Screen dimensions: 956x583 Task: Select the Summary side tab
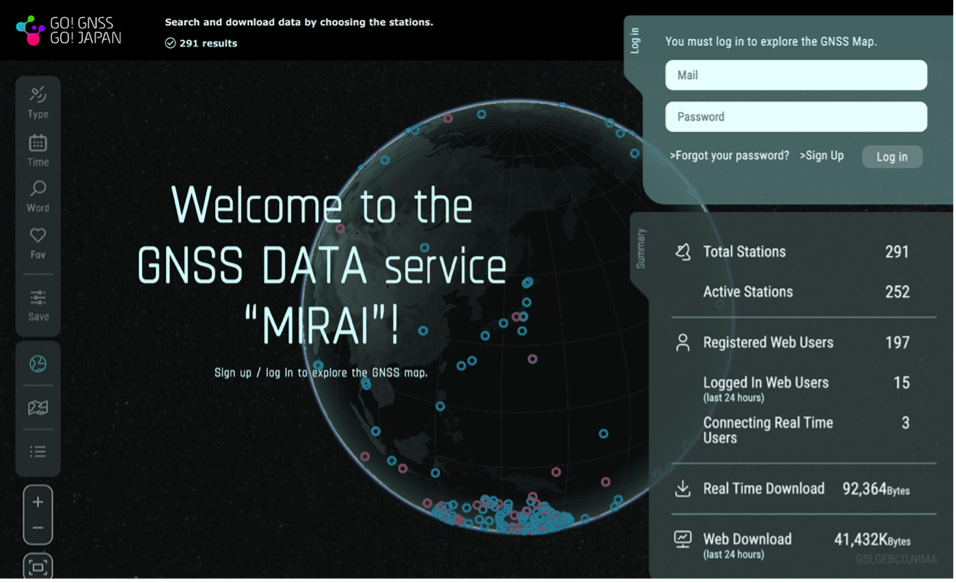coord(640,248)
